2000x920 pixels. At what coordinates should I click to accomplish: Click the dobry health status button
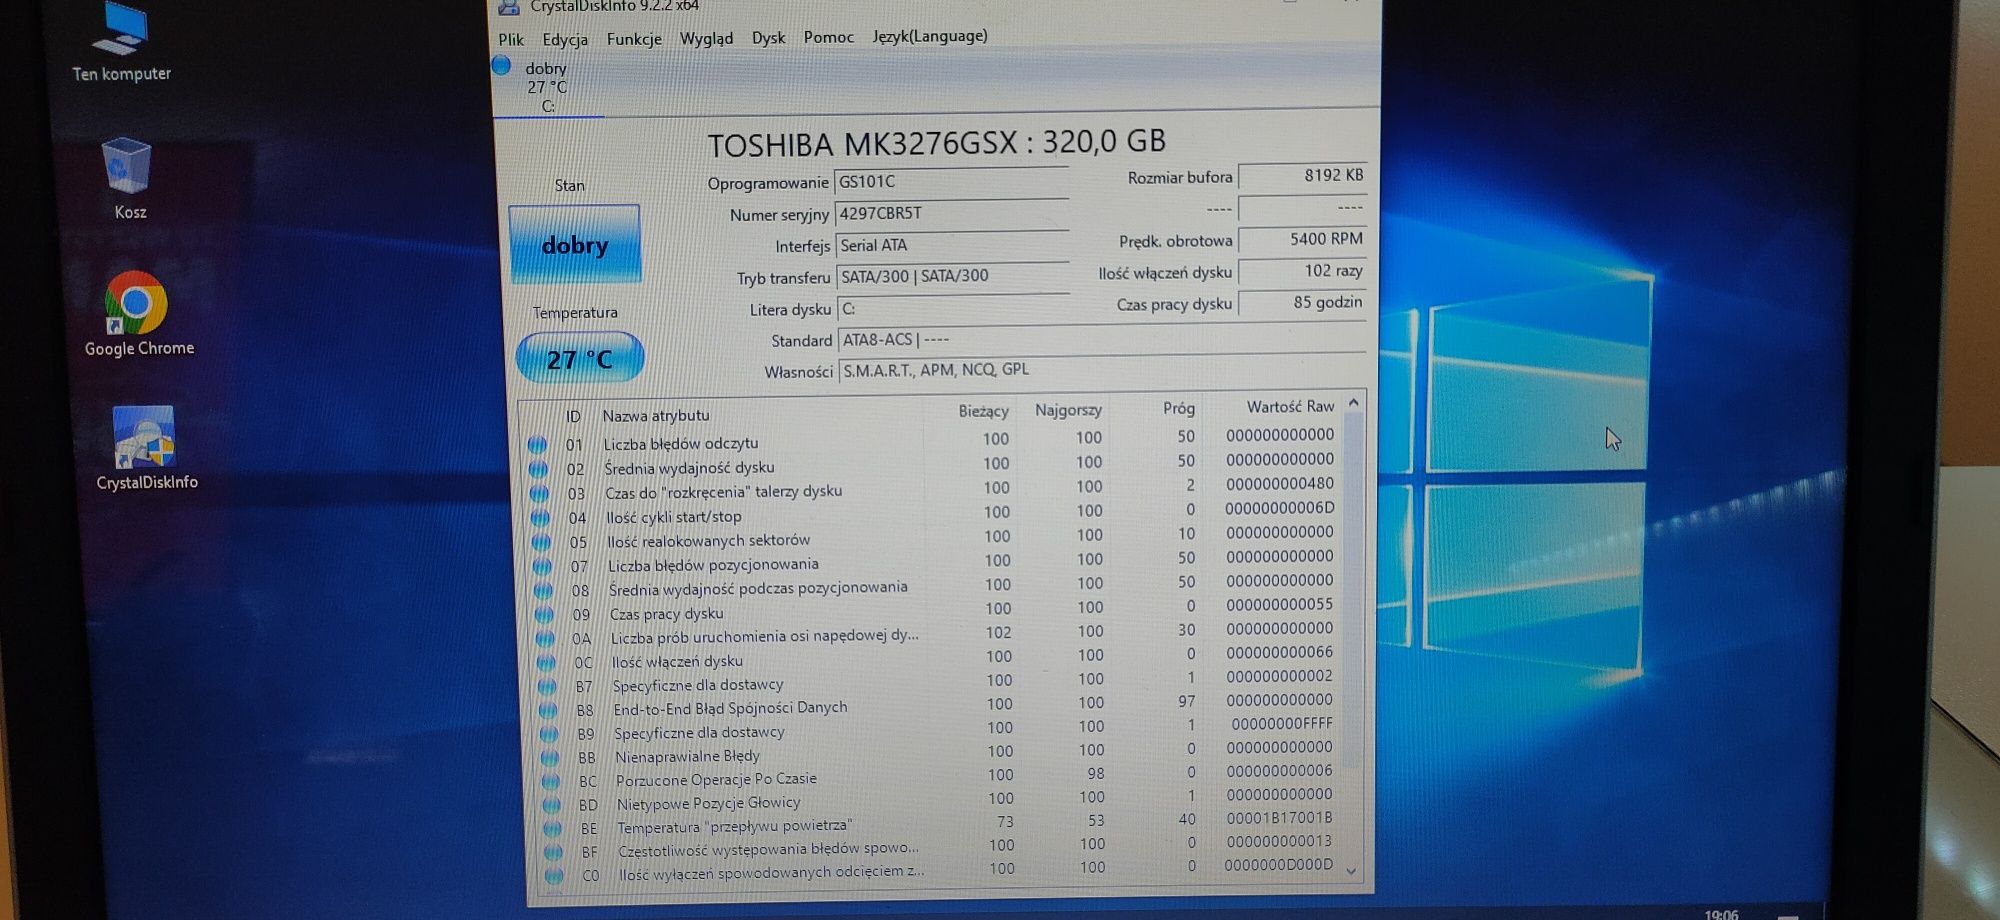pyautogui.click(x=575, y=244)
